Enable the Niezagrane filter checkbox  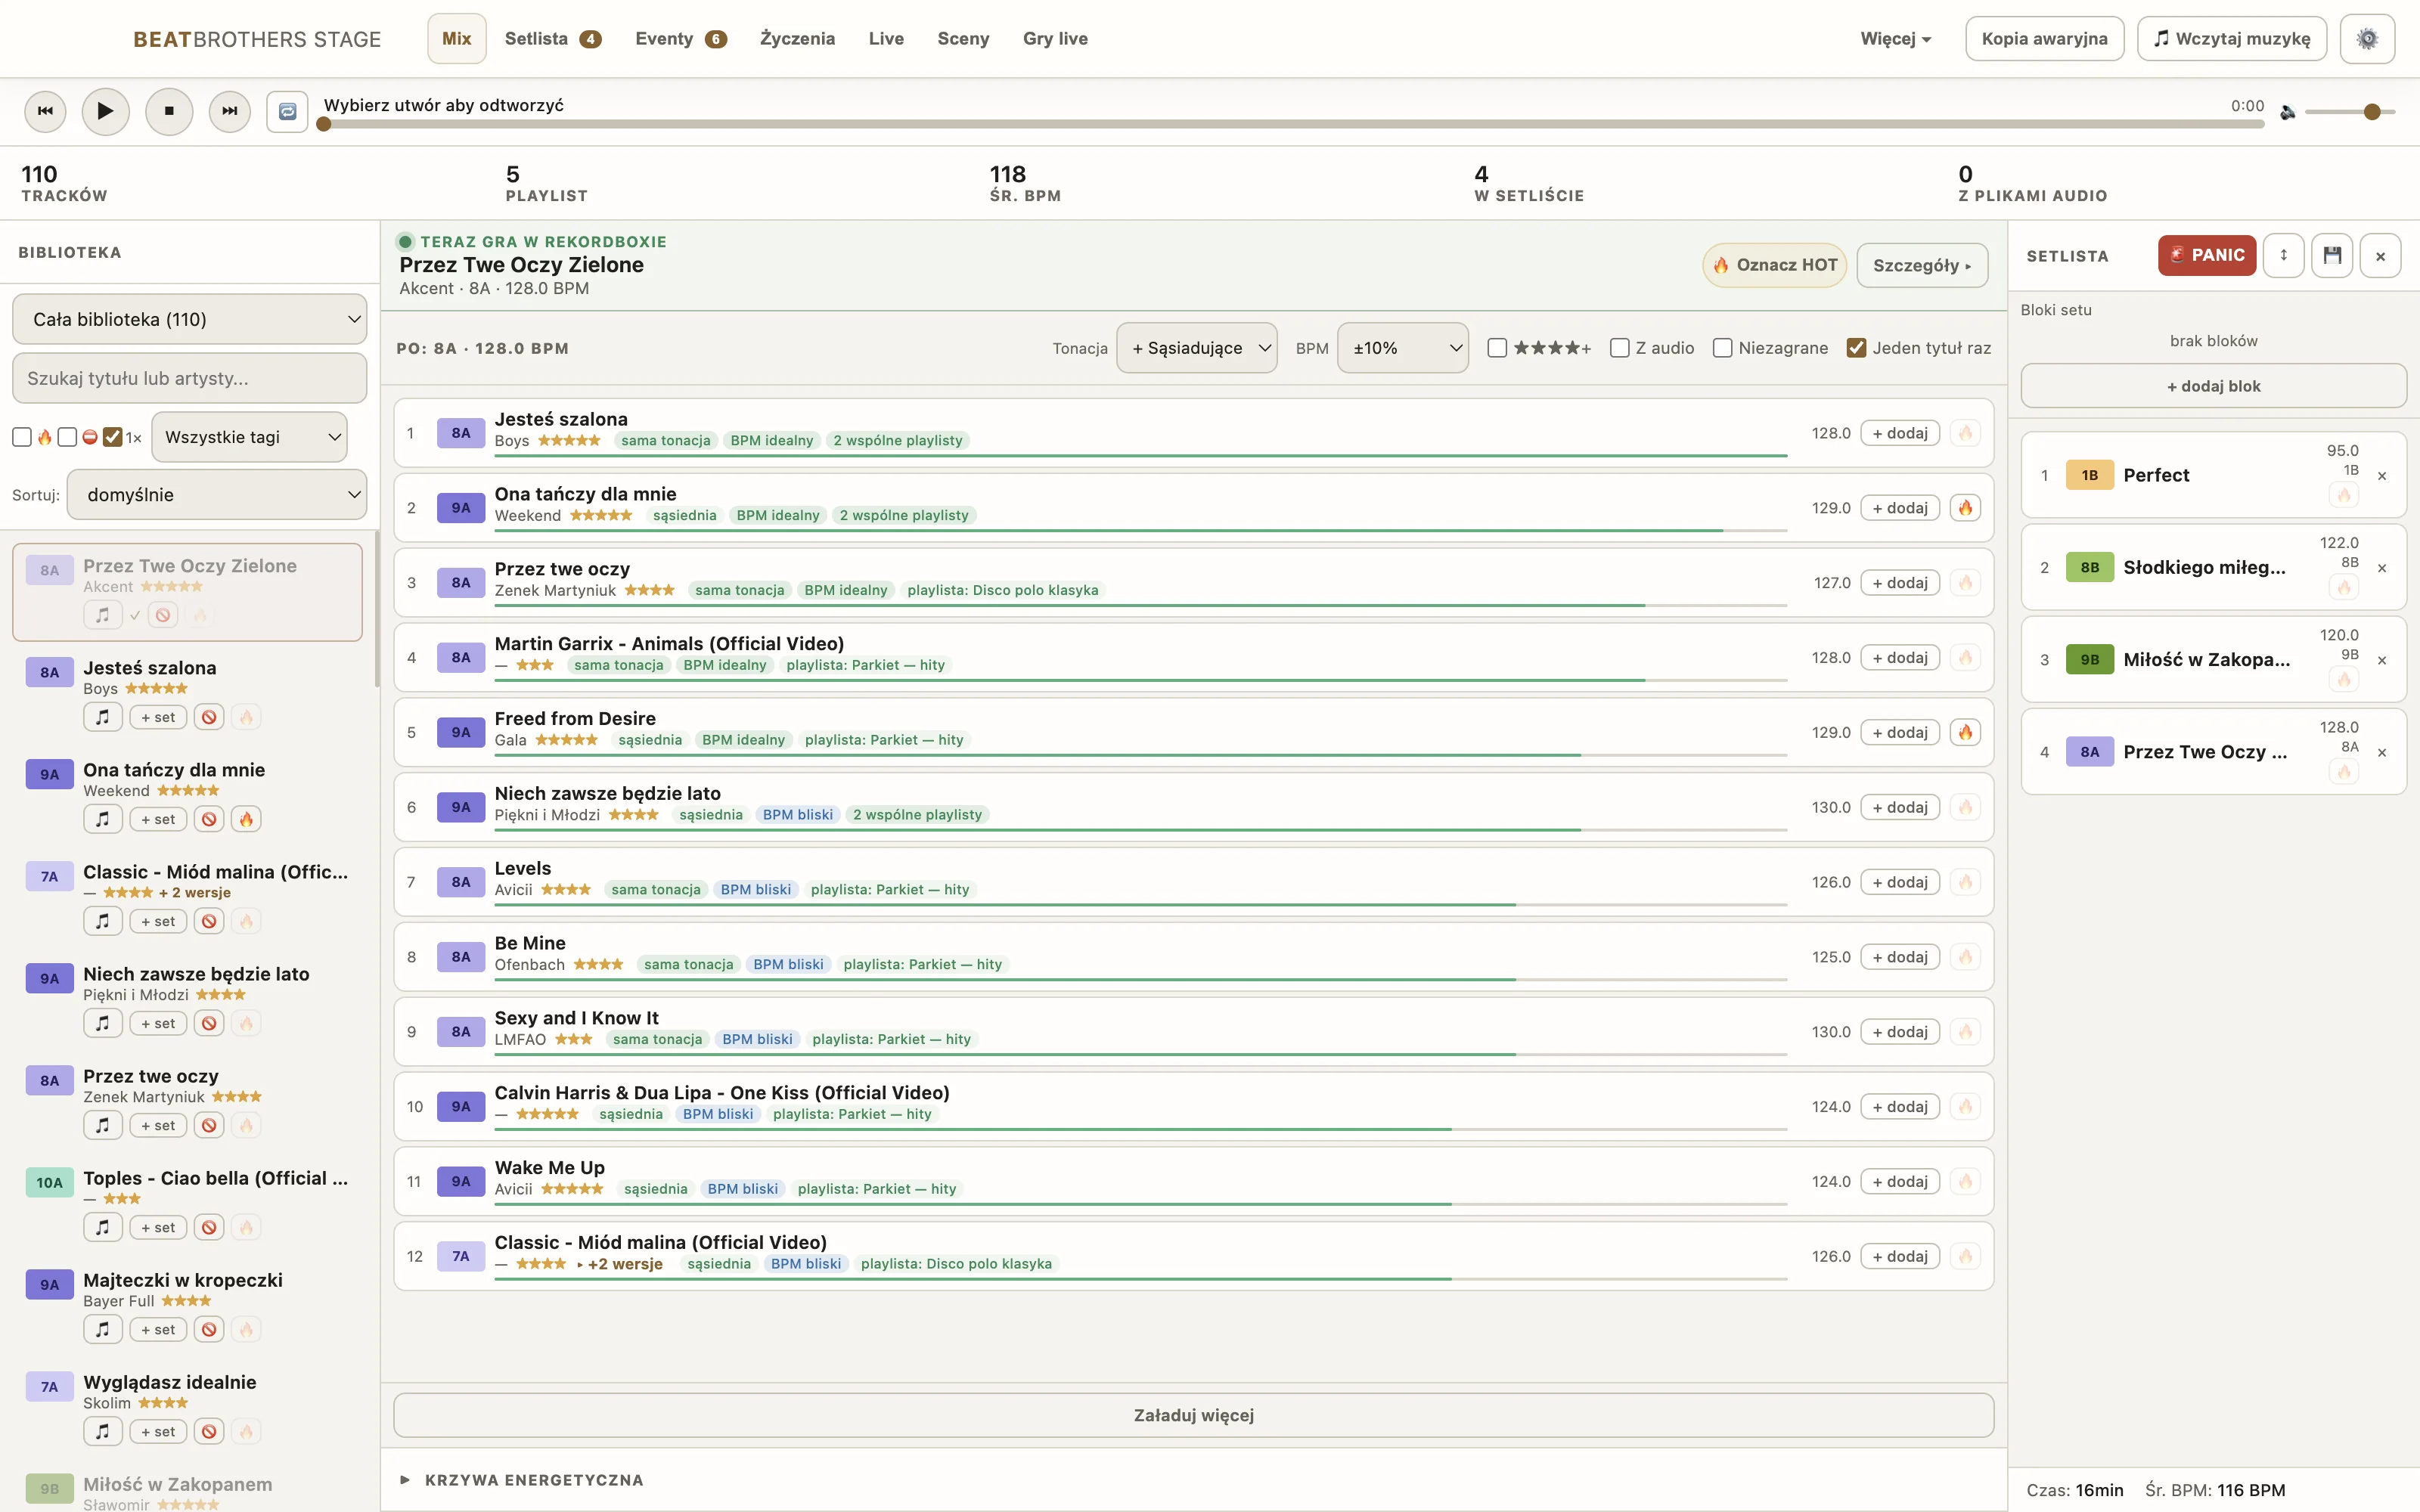click(x=1722, y=348)
